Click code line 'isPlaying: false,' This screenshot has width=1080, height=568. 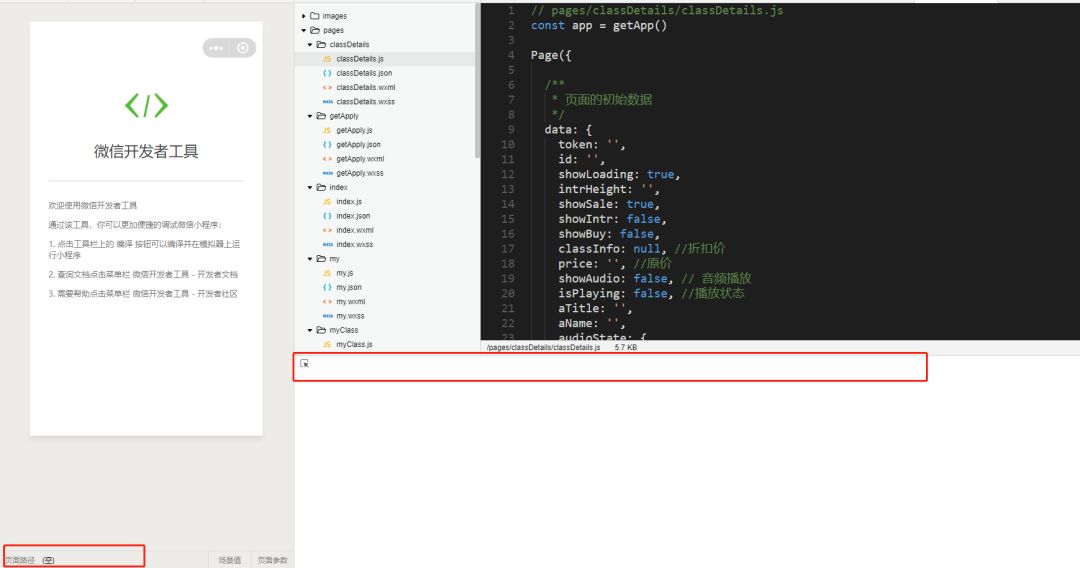tap(616, 293)
